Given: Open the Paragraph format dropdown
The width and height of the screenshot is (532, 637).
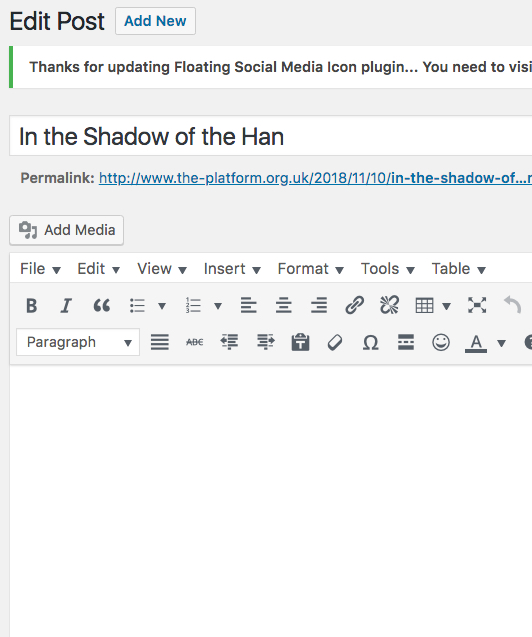Looking at the screenshot, I should pyautogui.click(x=78, y=342).
